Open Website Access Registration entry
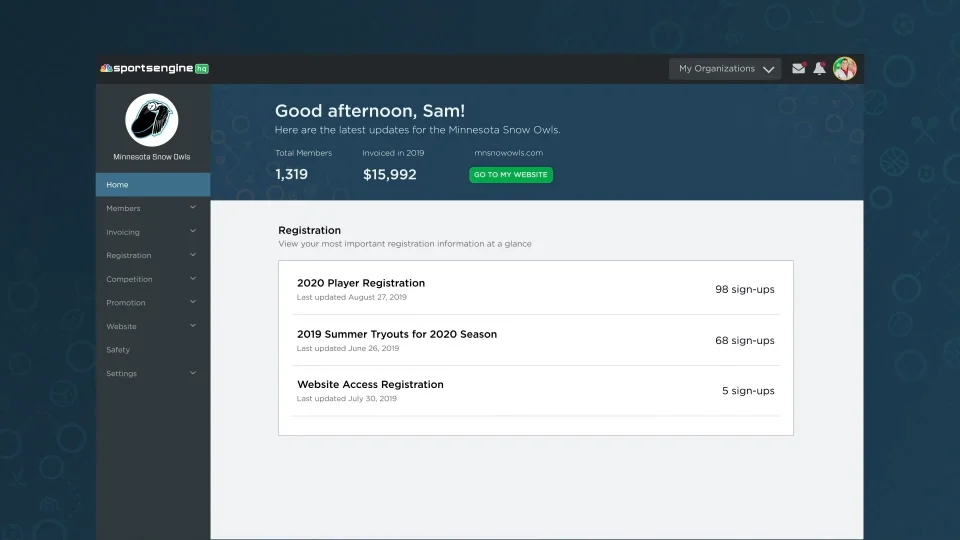 point(370,384)
